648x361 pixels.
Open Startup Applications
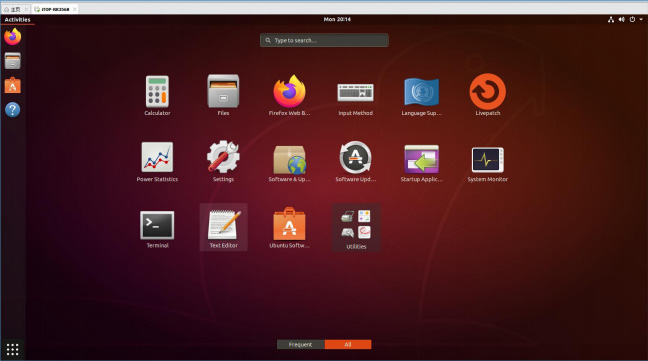pyautogui.click(x=422, y=162)
